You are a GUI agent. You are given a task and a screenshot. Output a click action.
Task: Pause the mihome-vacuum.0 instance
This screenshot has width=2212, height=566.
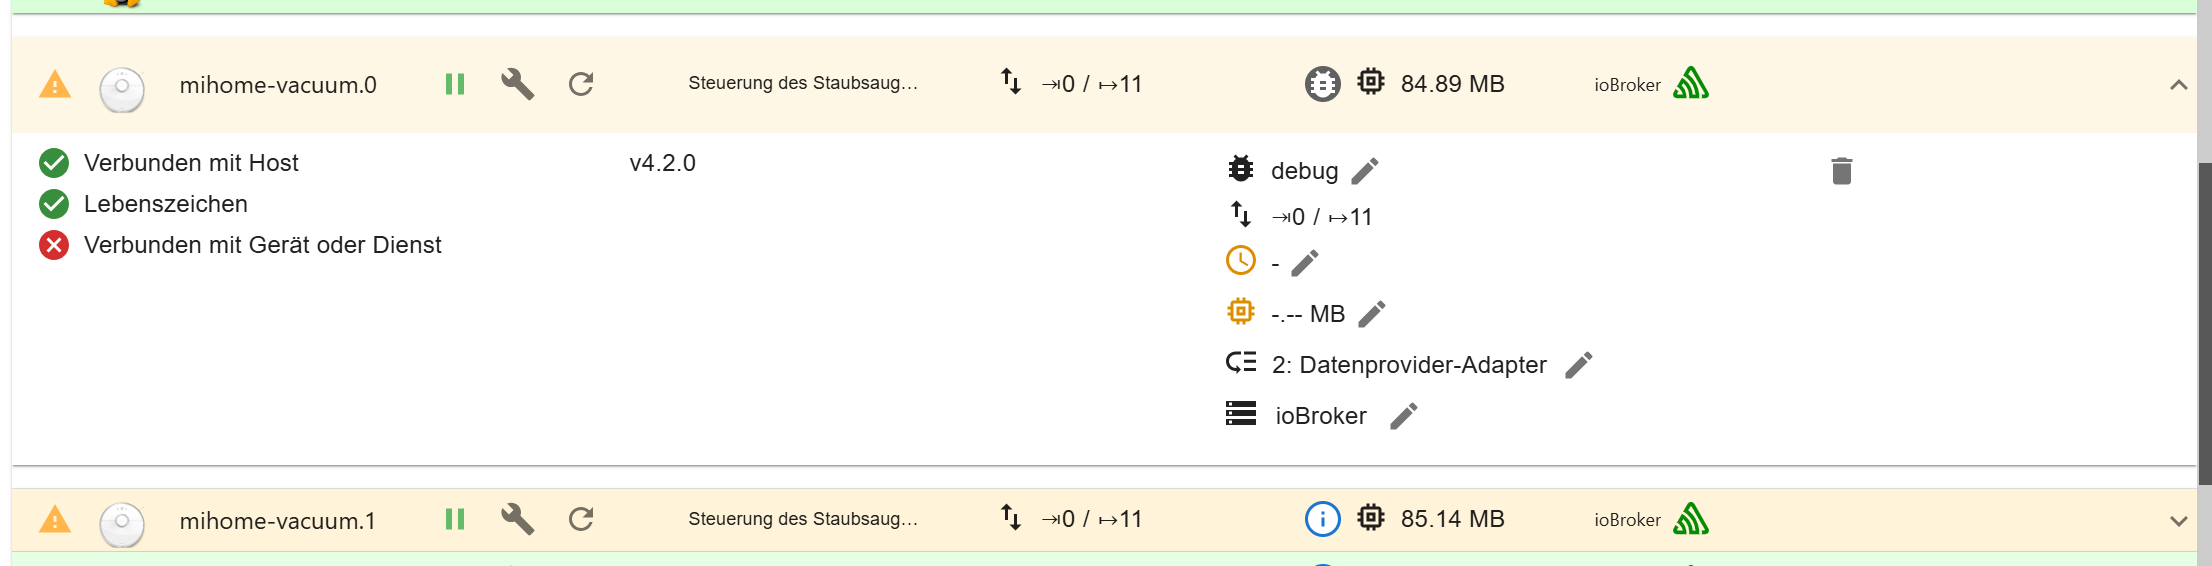pos(455,84)
